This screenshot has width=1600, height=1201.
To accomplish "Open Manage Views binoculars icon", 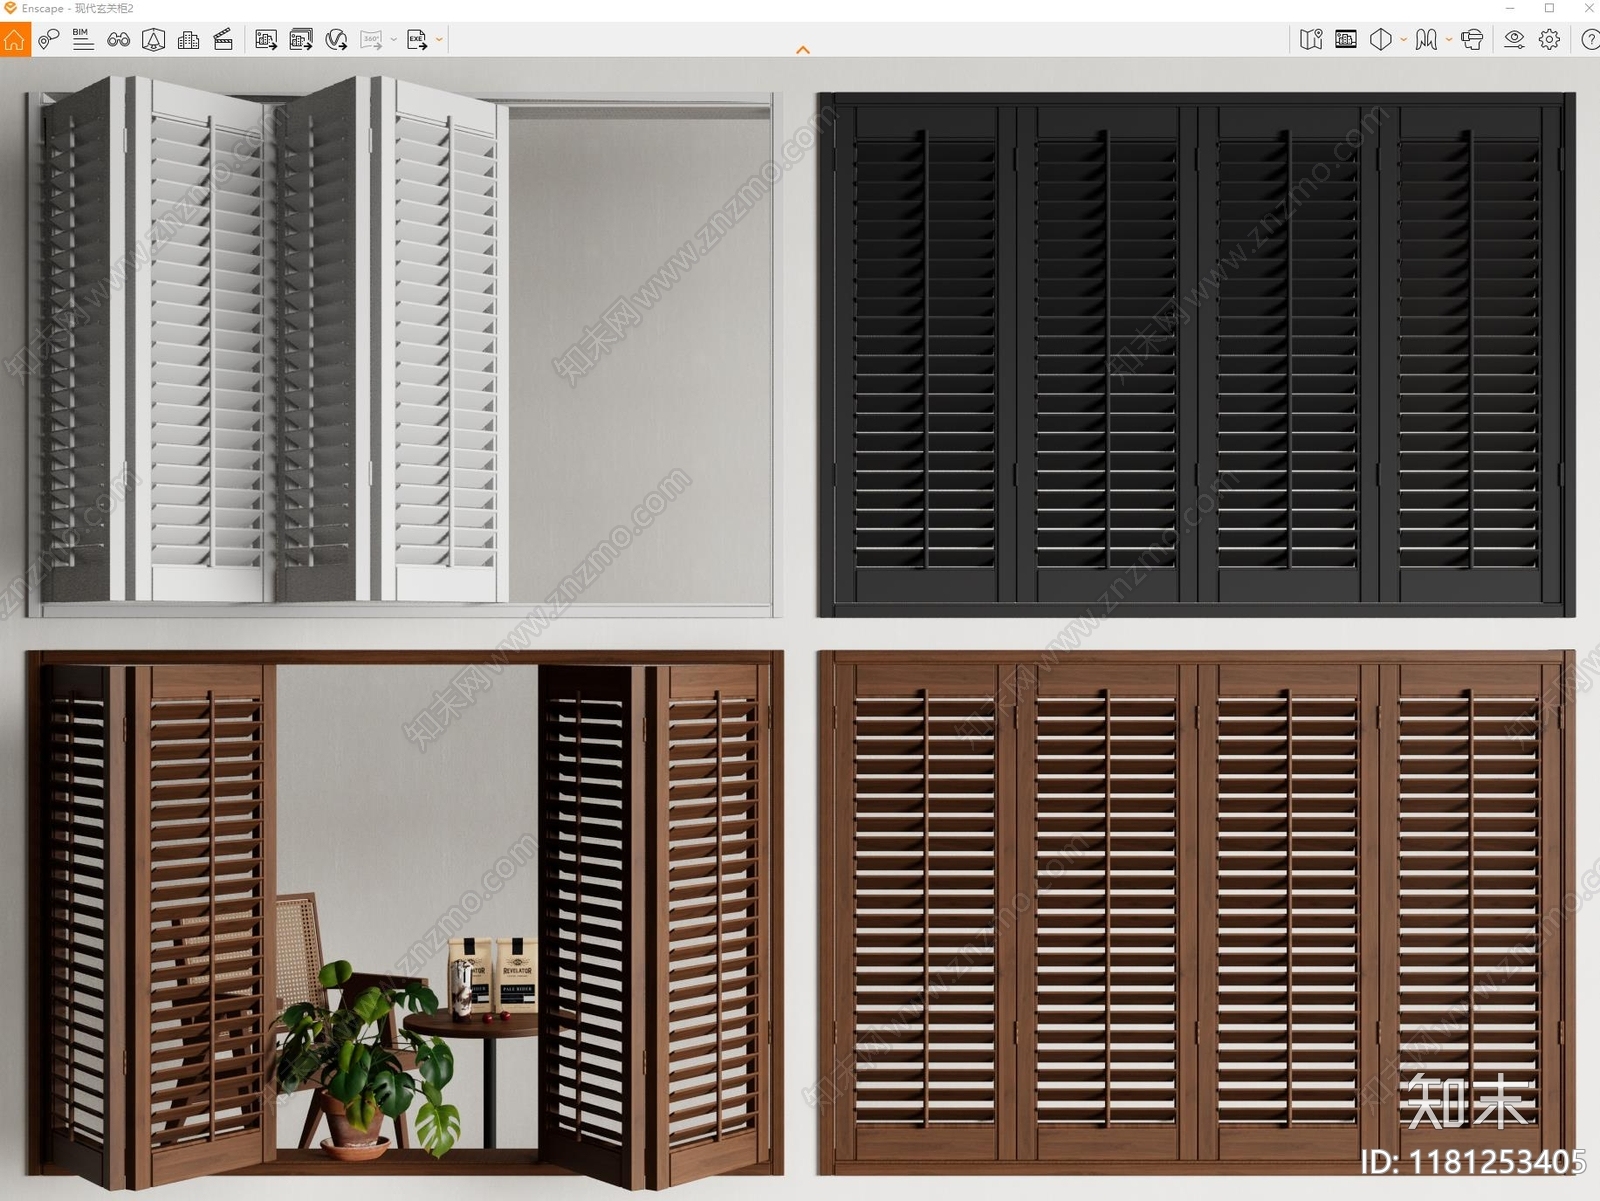I will (x=119, y=40).
